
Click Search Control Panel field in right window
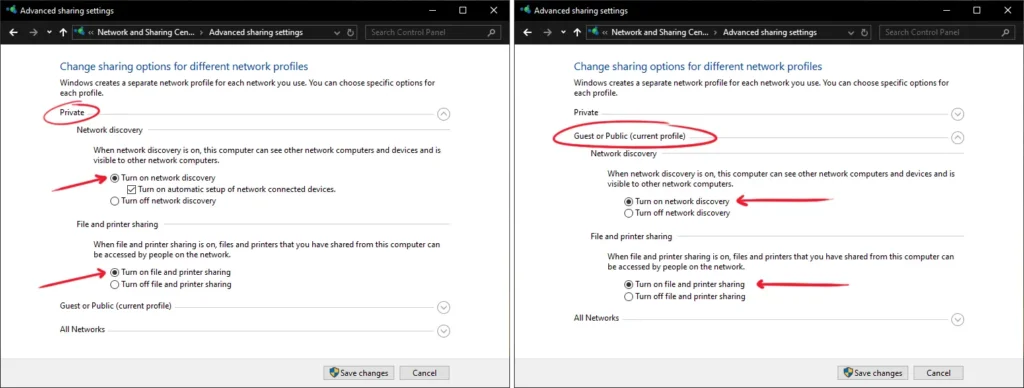pyautogui.click(x=947, y=33)
